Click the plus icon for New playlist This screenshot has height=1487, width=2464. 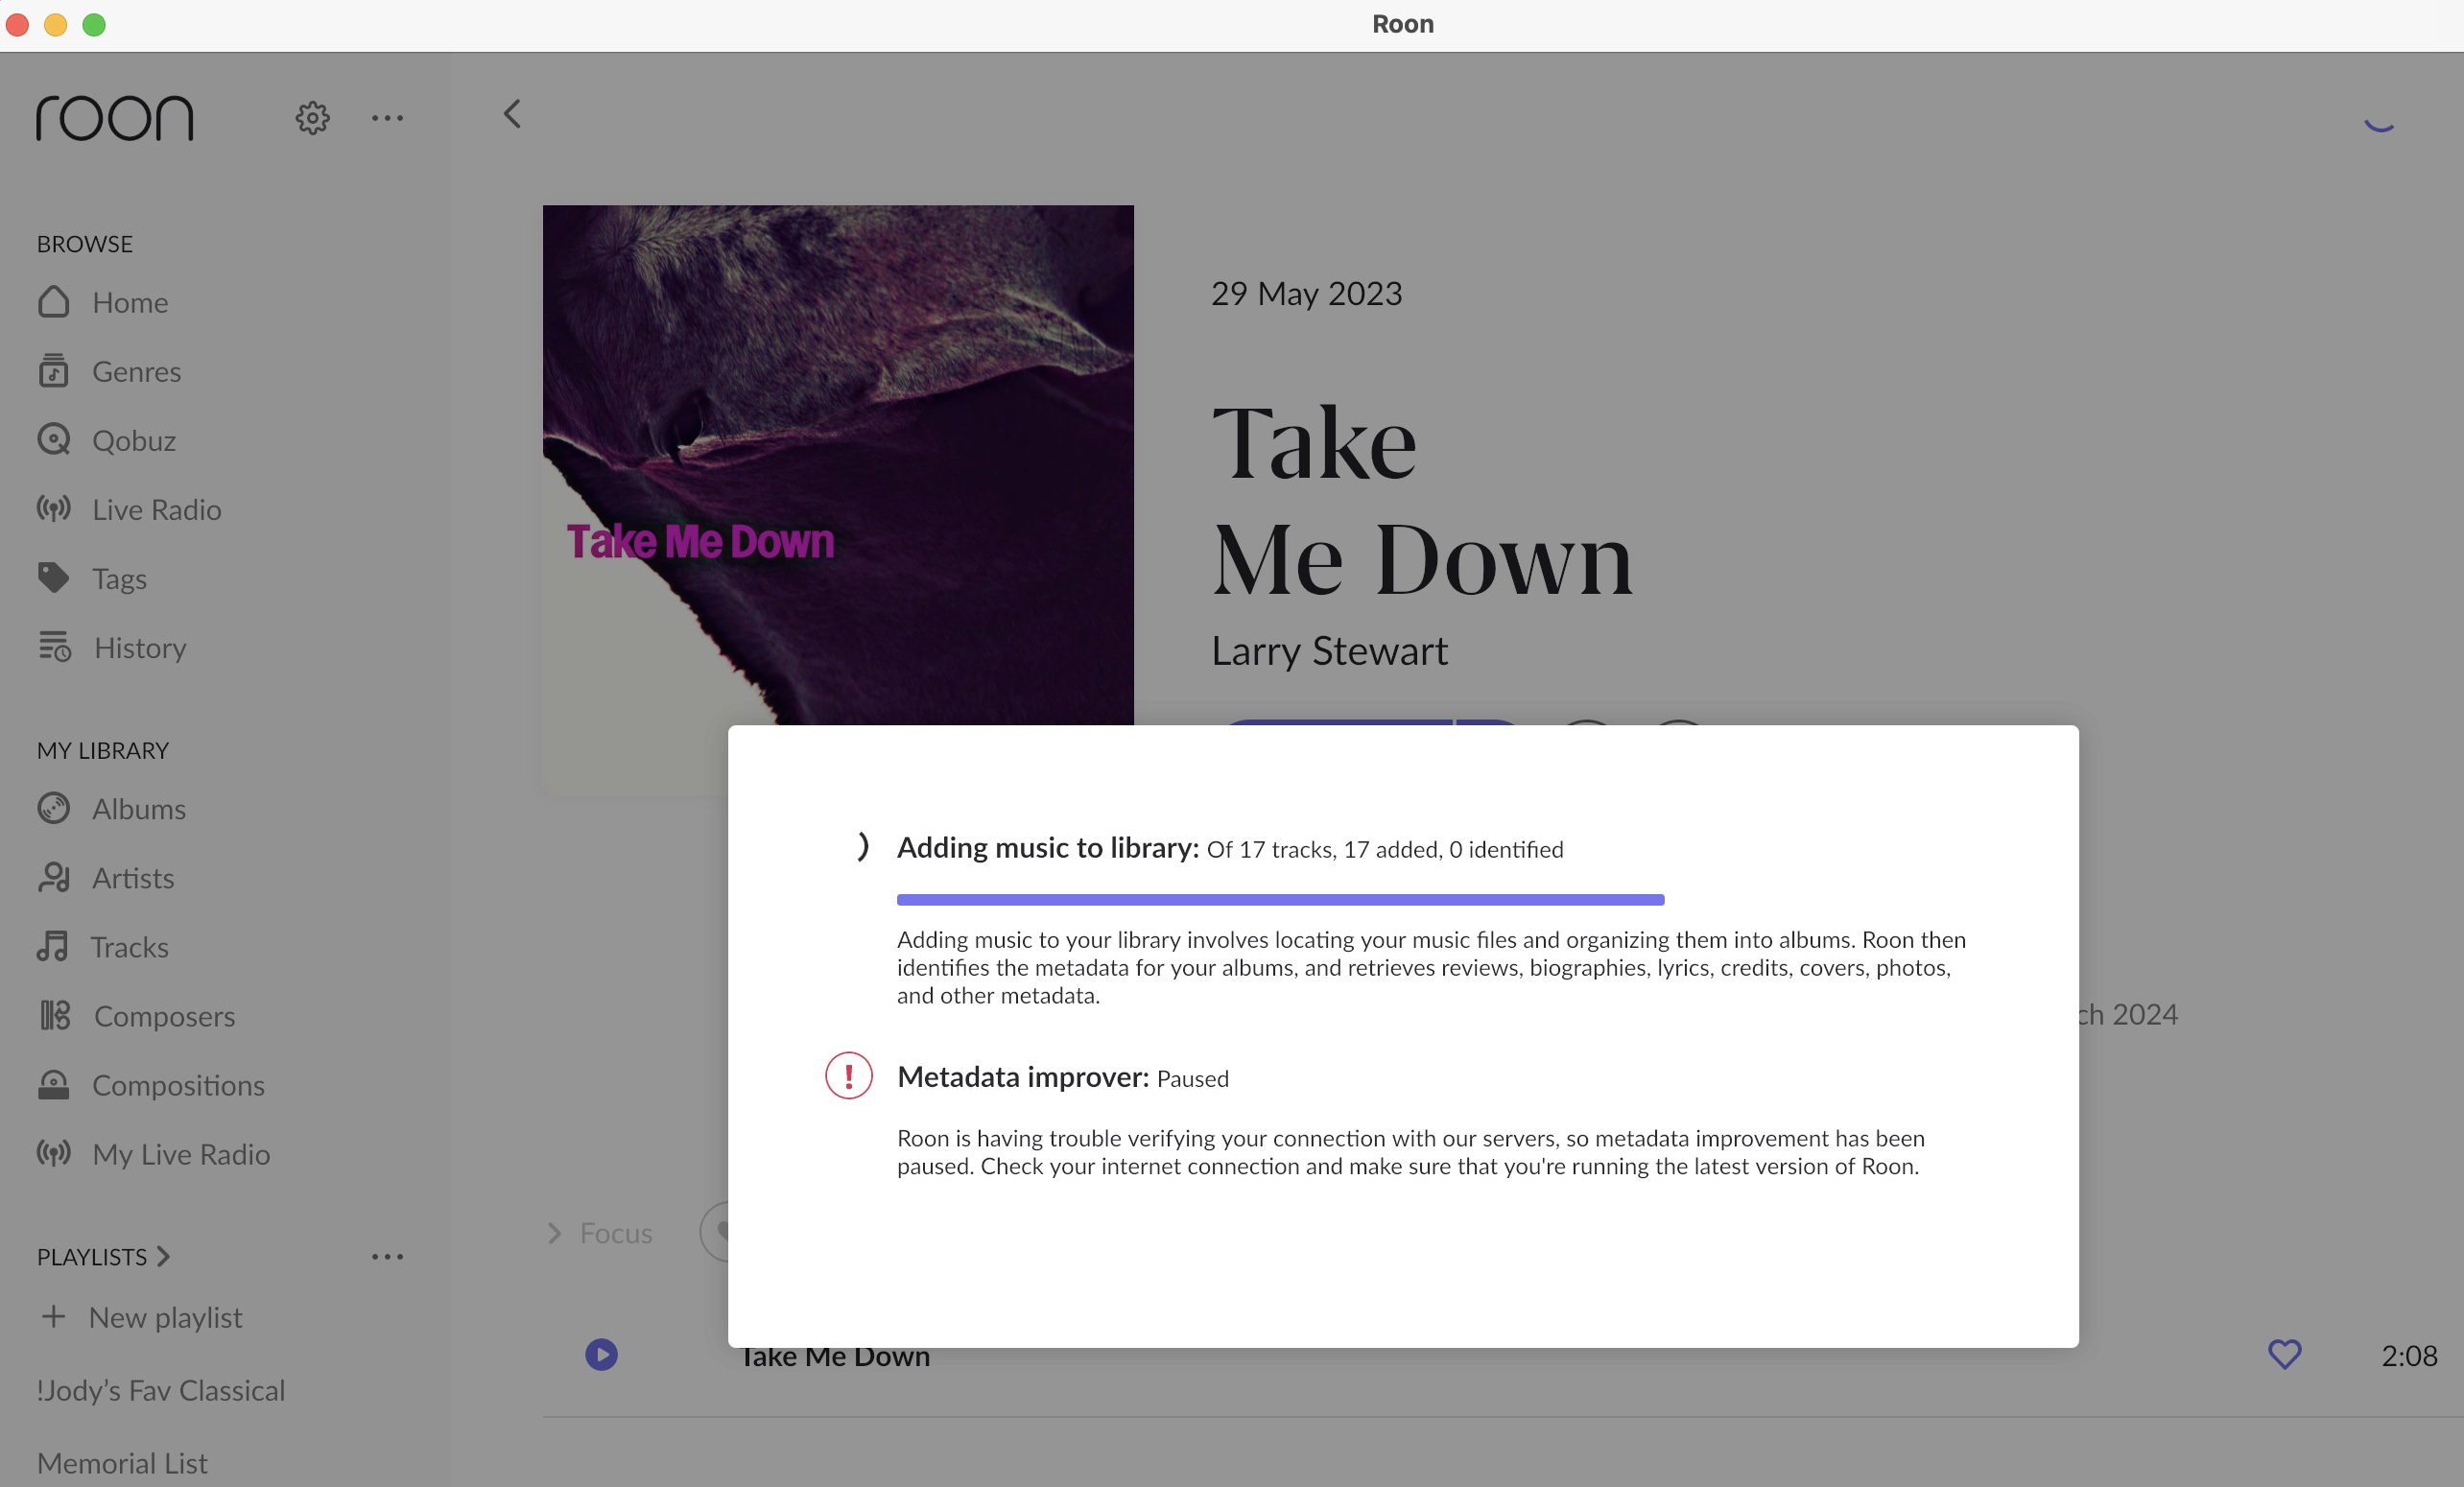click(53, 1317)
